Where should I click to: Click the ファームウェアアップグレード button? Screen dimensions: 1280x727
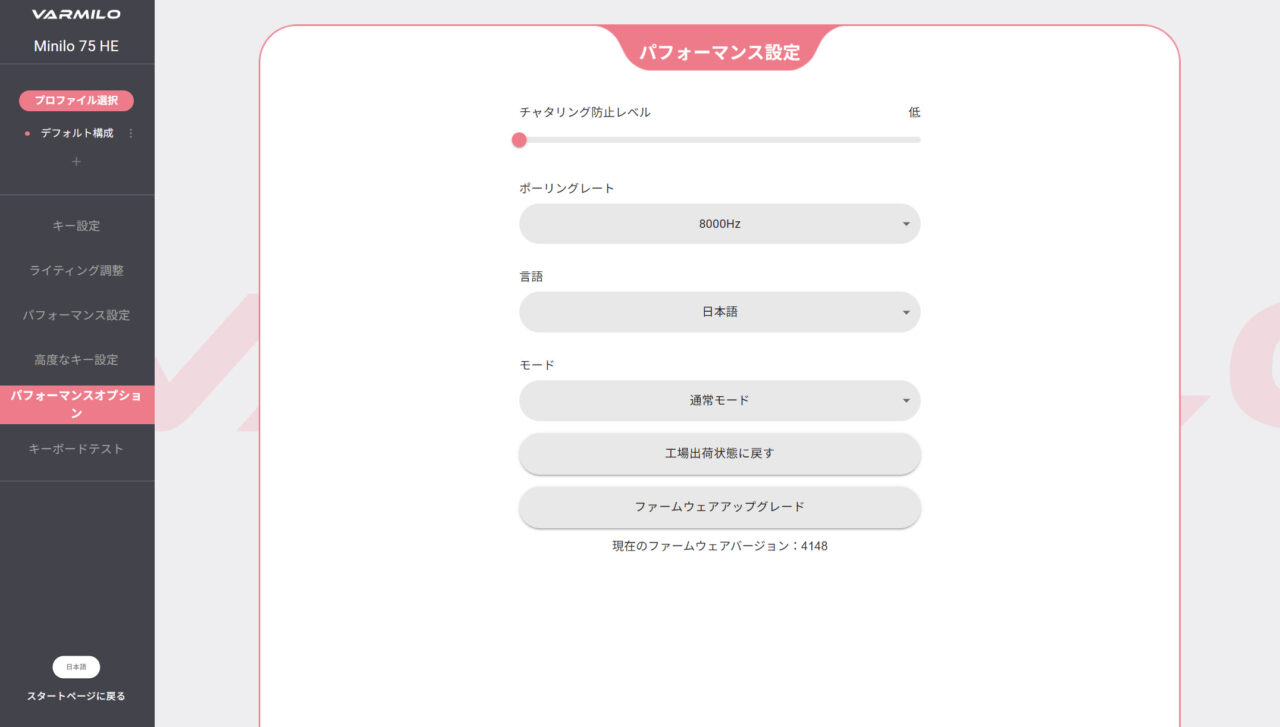[x=720, y=507]
